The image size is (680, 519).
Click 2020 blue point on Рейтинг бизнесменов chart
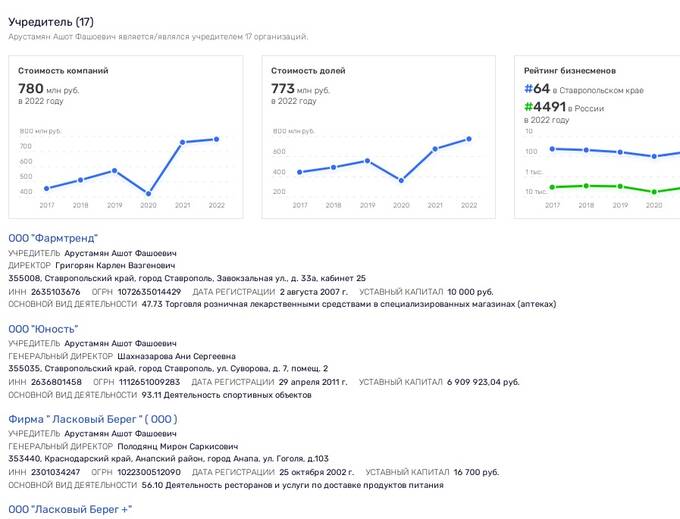[x=654, y=156]
